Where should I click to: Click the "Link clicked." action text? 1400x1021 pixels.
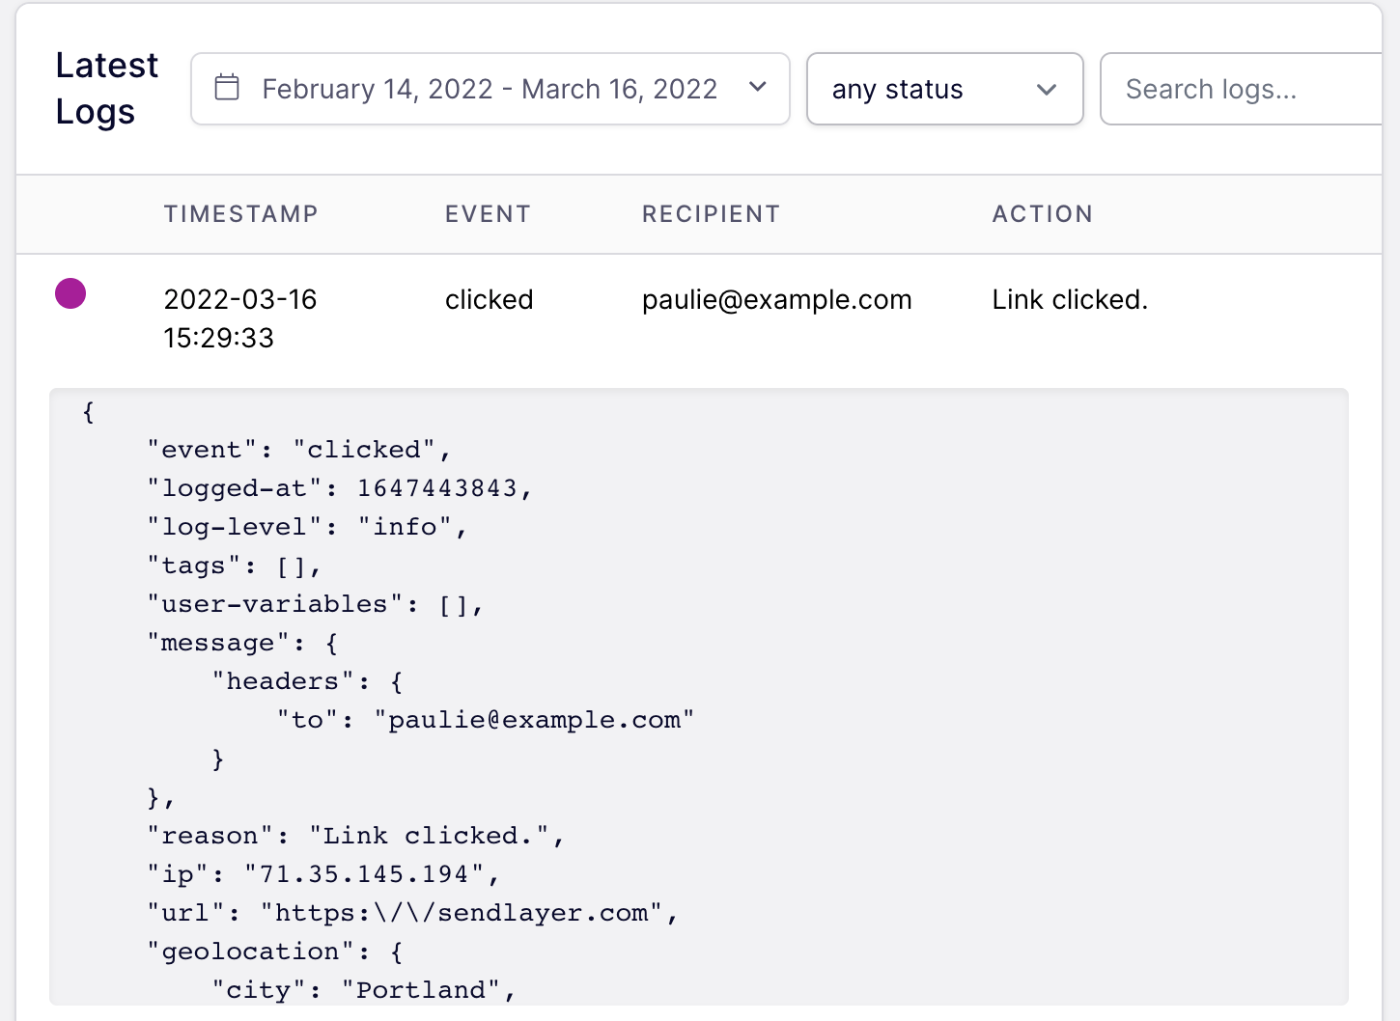click(x=1069, y=300)
